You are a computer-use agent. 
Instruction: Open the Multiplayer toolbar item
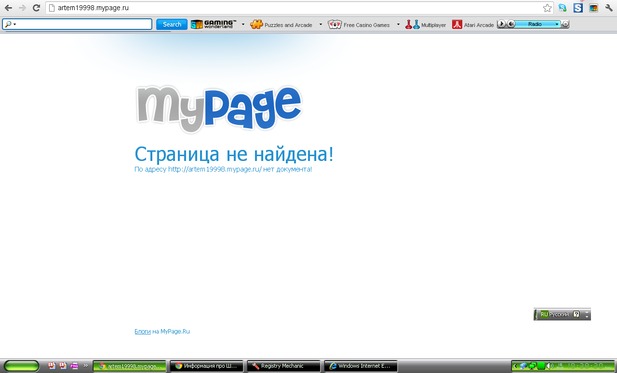pyautogui.click(x=426, y=25)
